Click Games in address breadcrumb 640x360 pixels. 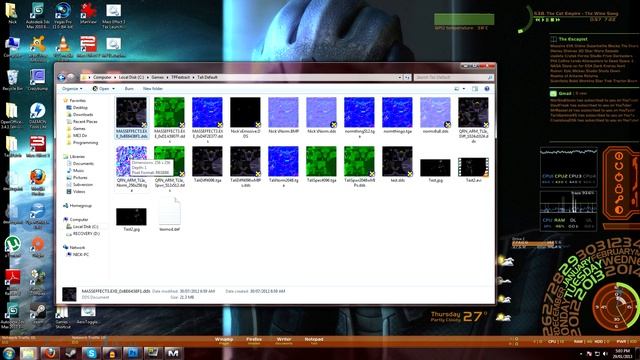point(158,77)
